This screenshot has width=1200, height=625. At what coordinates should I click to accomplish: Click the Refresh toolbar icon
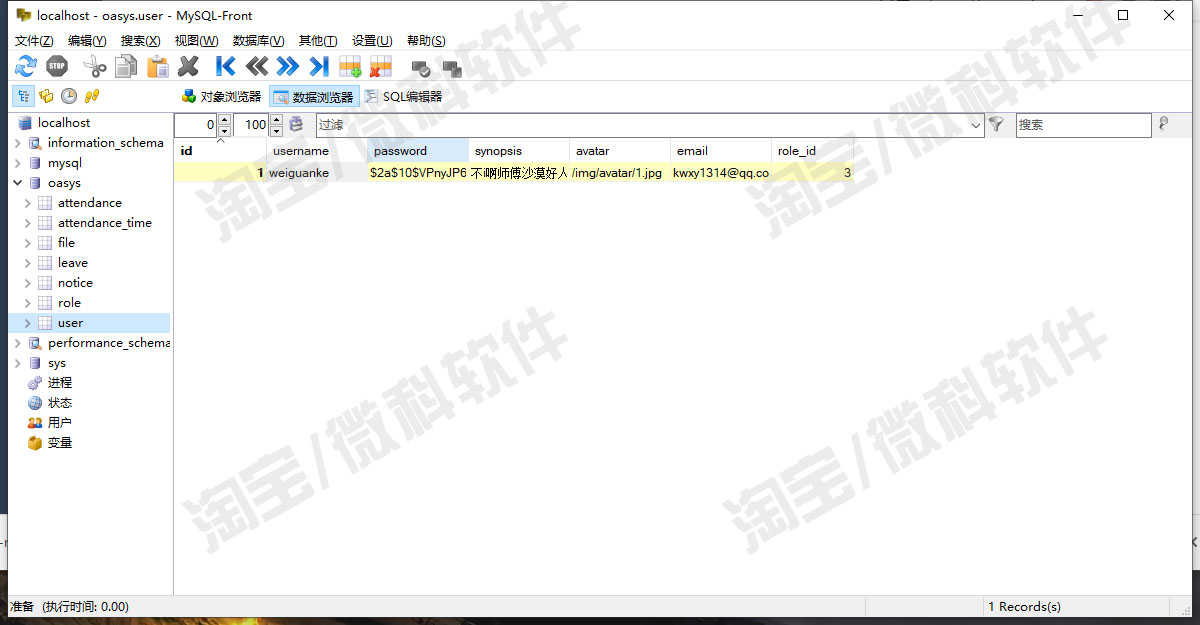pyautogui.click(x=25, y=67)
